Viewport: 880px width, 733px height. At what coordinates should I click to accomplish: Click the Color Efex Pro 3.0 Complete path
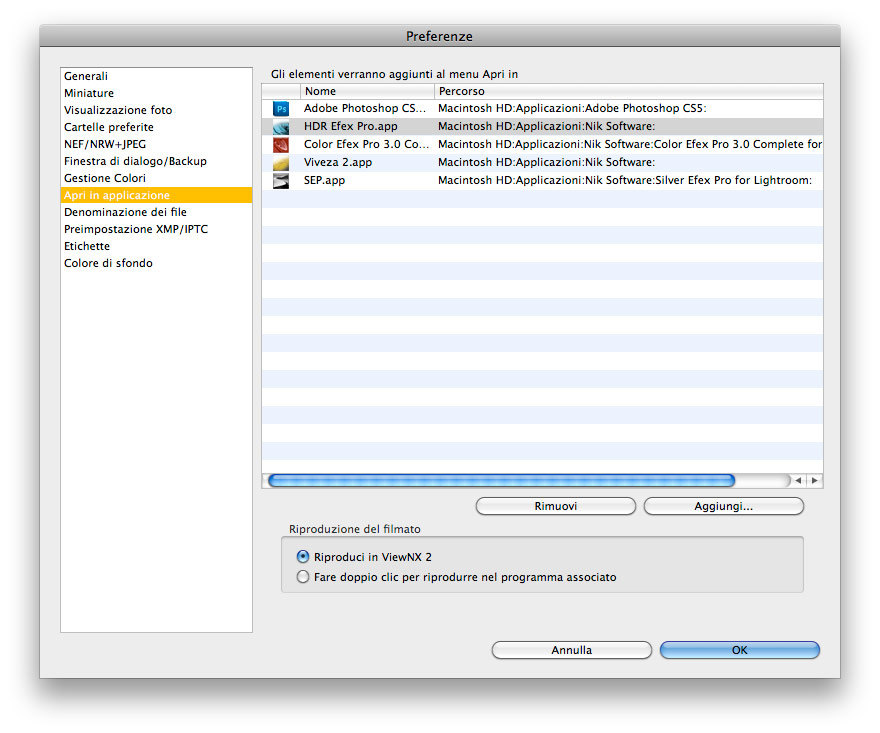630,144
